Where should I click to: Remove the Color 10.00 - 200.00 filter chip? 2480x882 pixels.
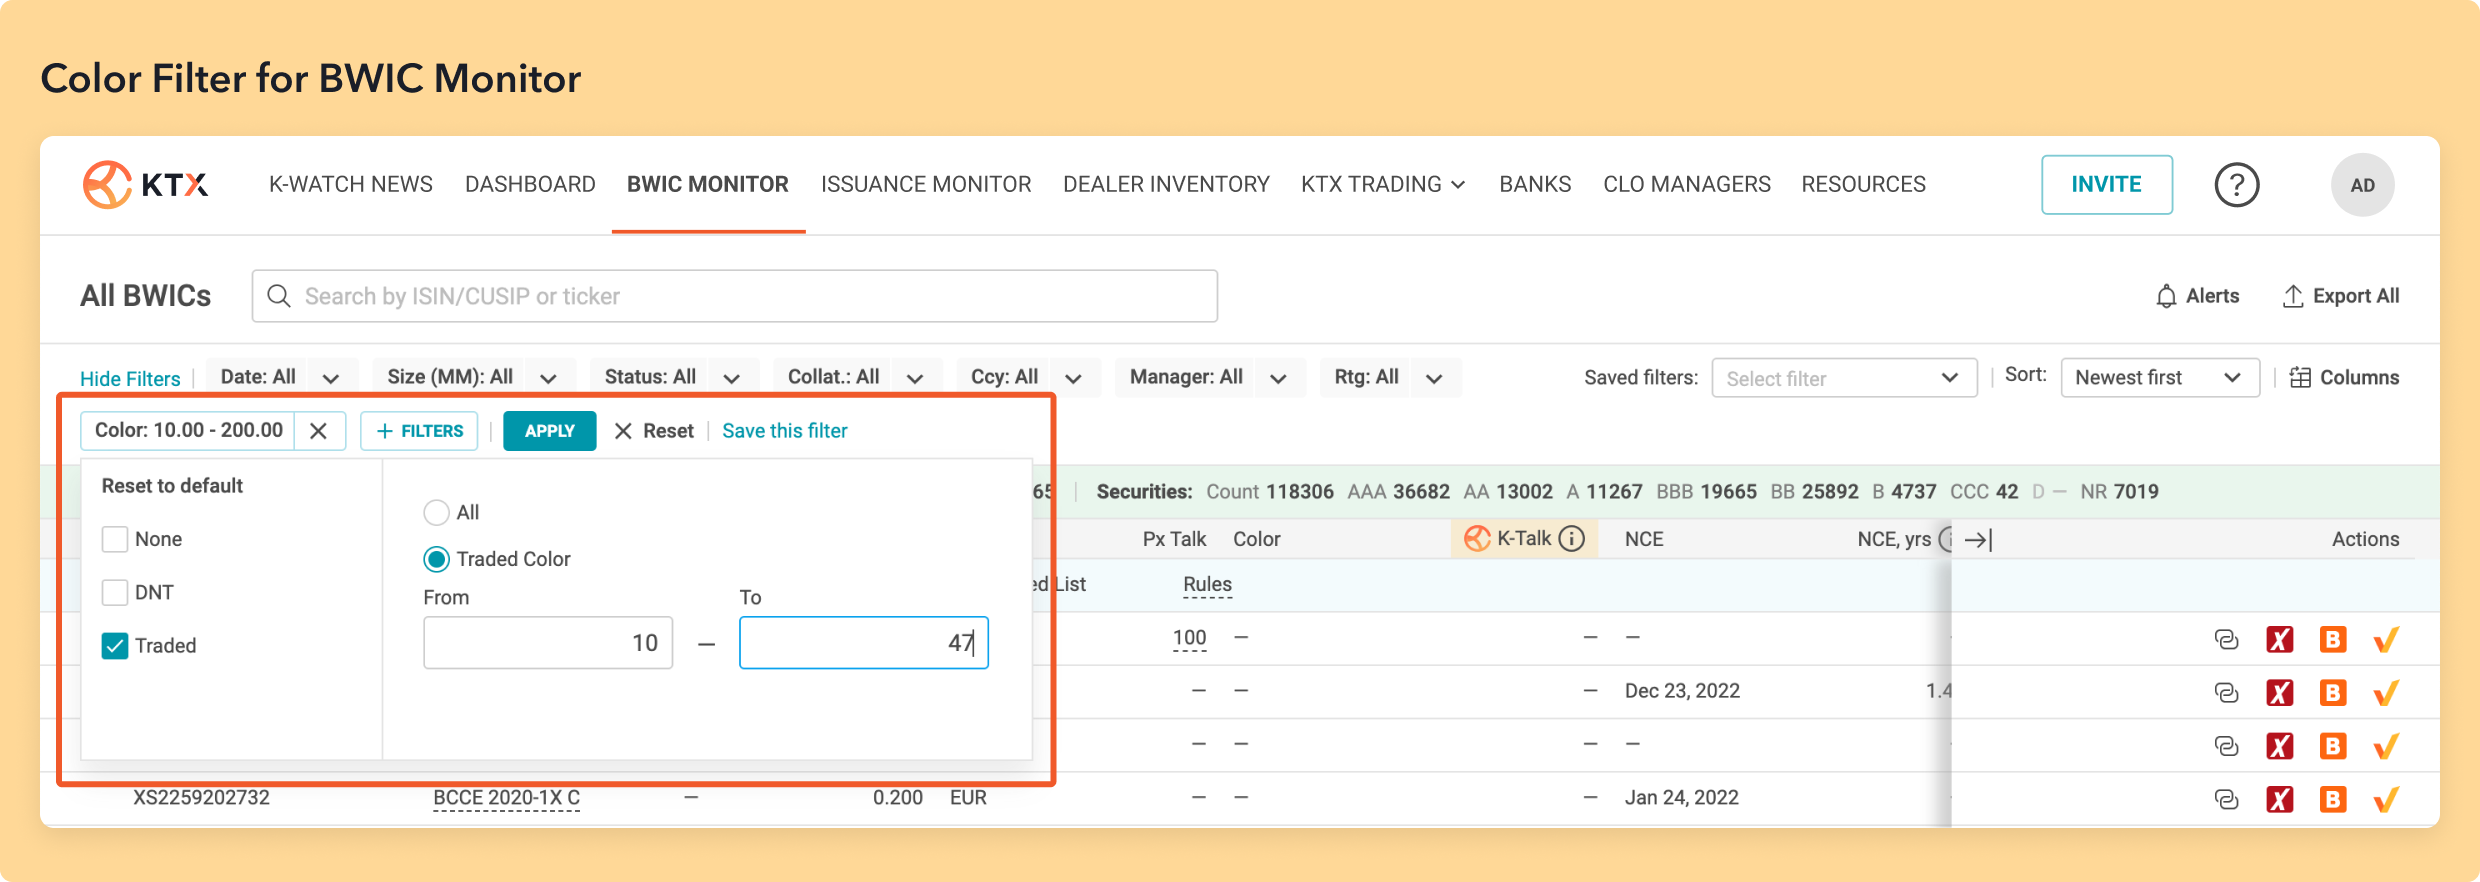(319, 431)
